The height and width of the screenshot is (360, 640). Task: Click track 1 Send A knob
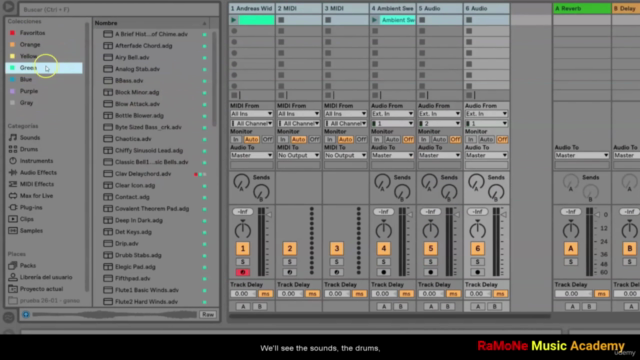click(241, 182)
